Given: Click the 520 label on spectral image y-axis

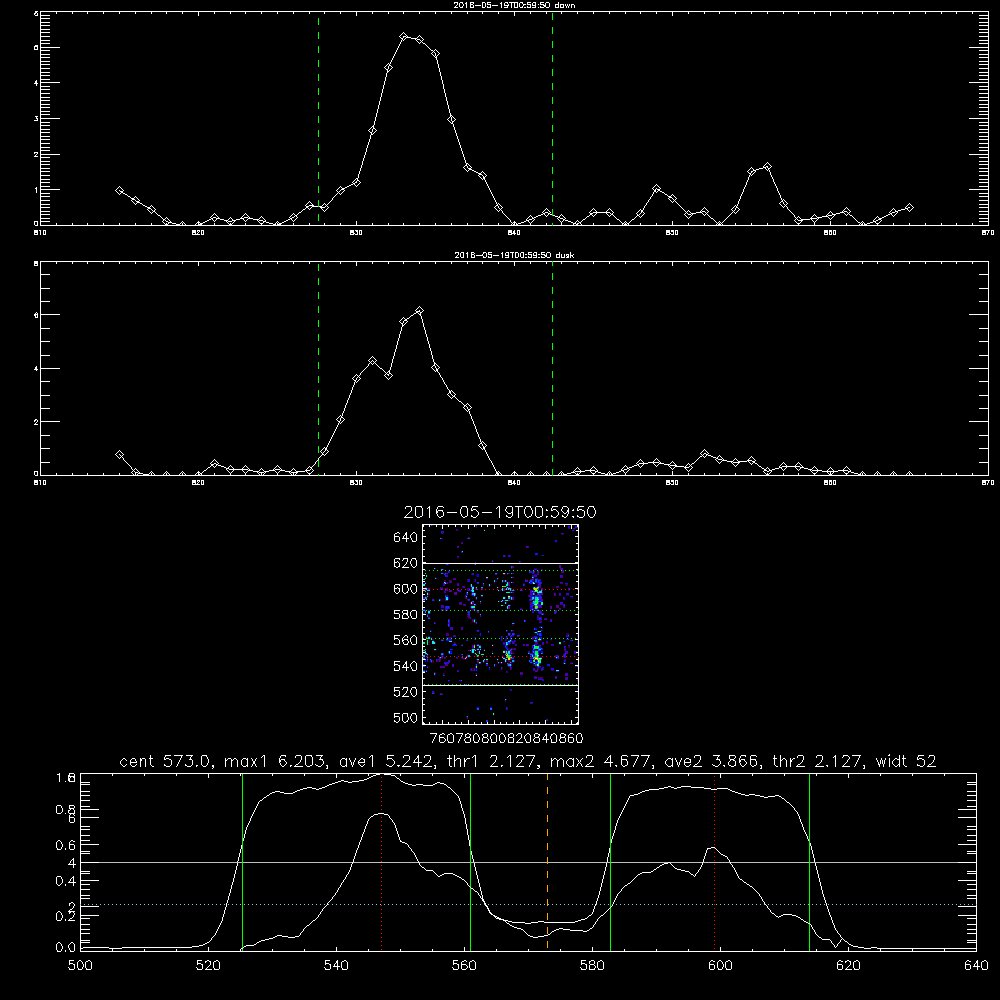Looking at the screenshot, I should [406, 691].
